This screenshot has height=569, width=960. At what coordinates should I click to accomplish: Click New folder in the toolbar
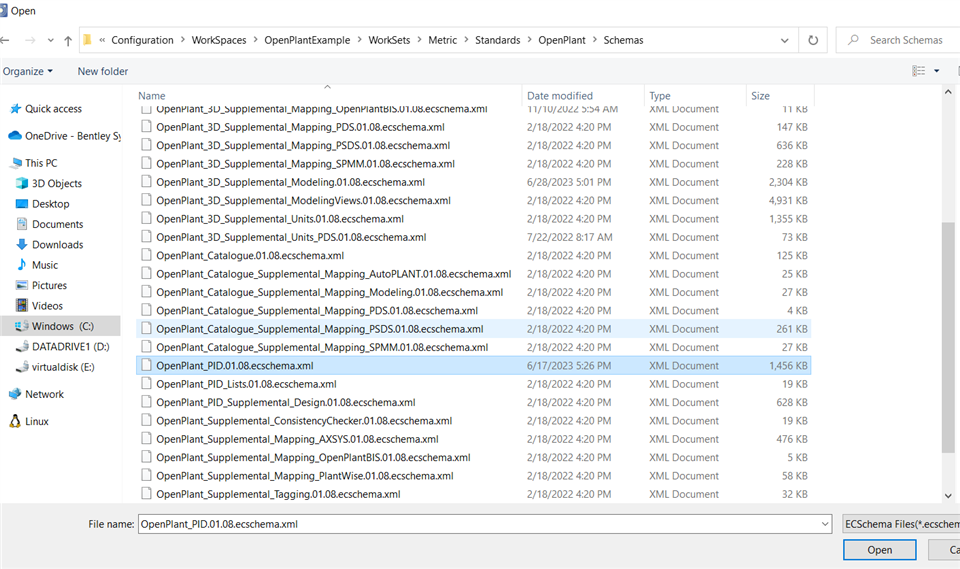point(103,71)
